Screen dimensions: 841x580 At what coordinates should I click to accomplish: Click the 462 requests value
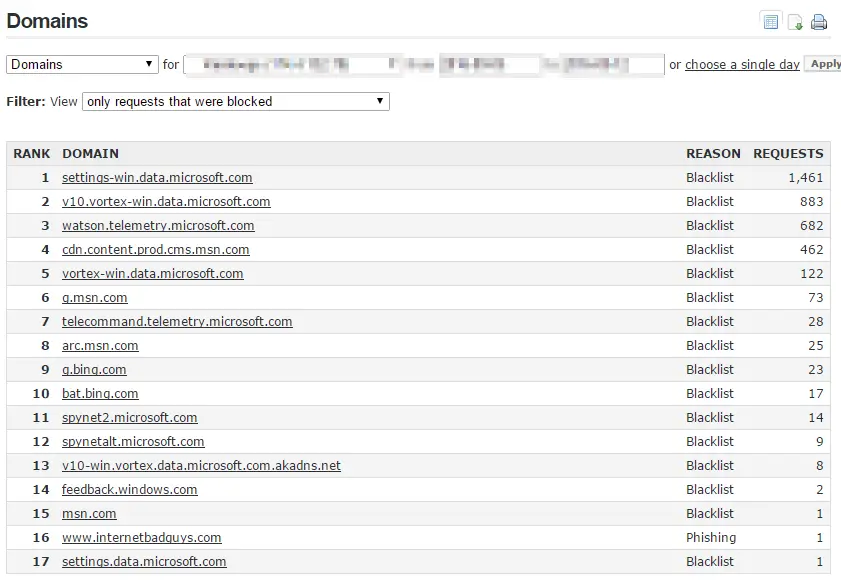[812, 249]
